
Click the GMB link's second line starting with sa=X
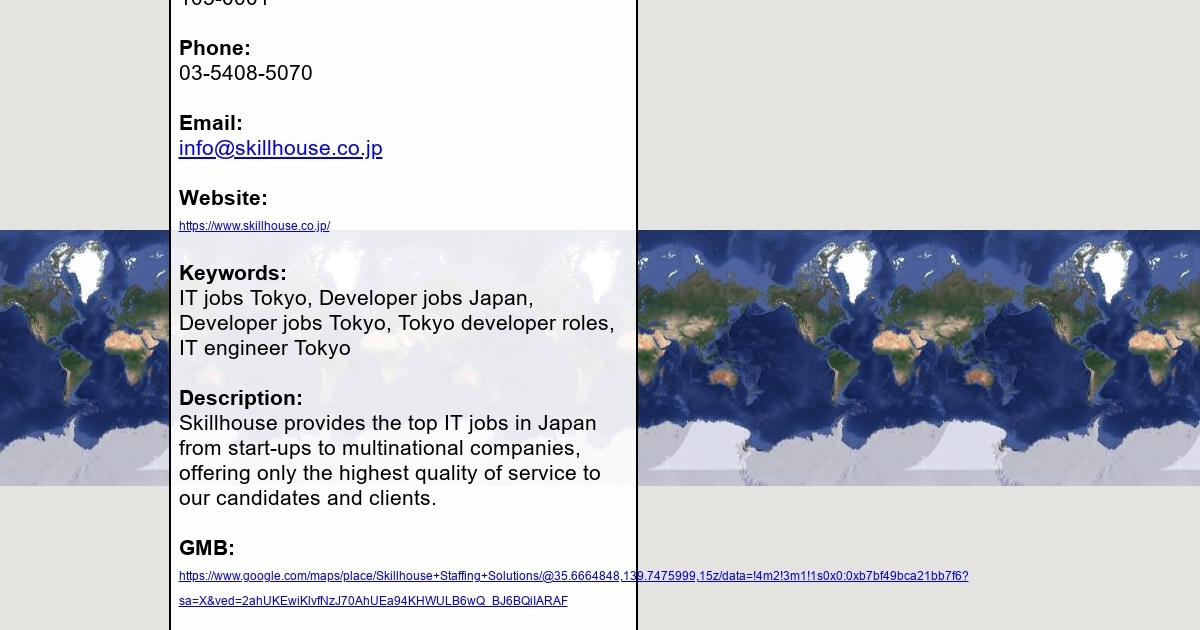pyautogui.click(x=373, y=601)
